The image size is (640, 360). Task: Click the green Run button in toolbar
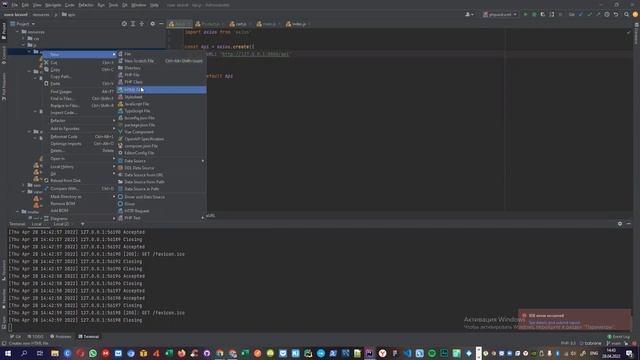[x=525, y=14]
